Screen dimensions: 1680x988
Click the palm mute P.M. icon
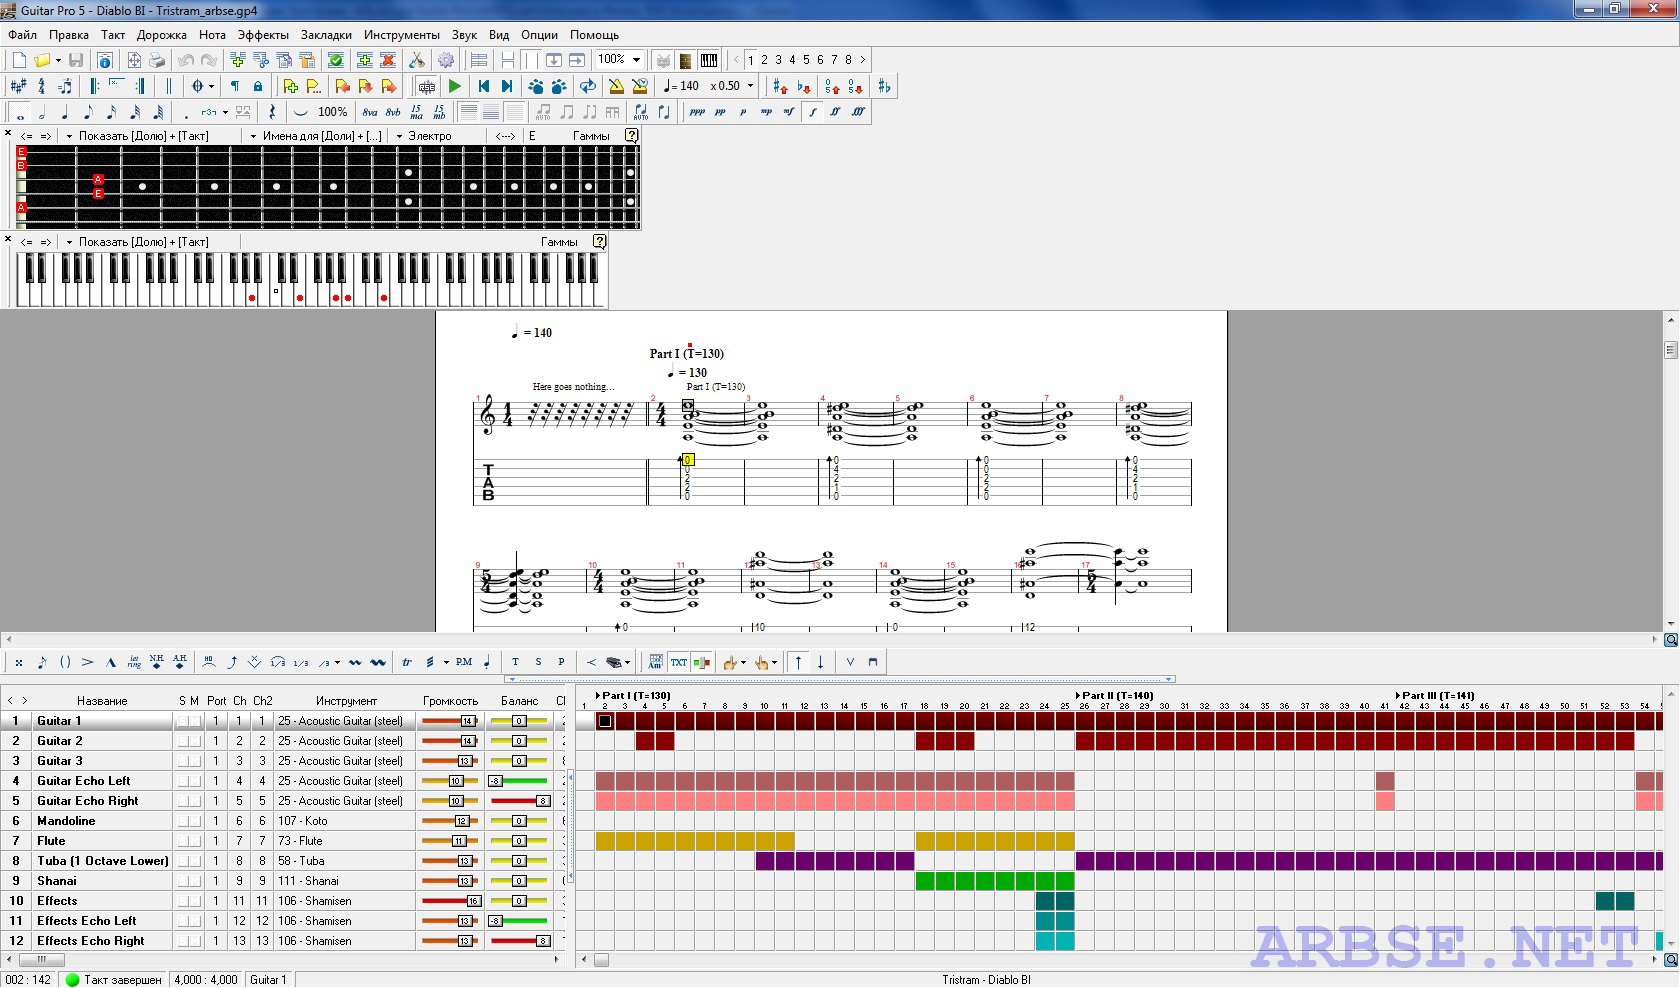click(464, 662)
